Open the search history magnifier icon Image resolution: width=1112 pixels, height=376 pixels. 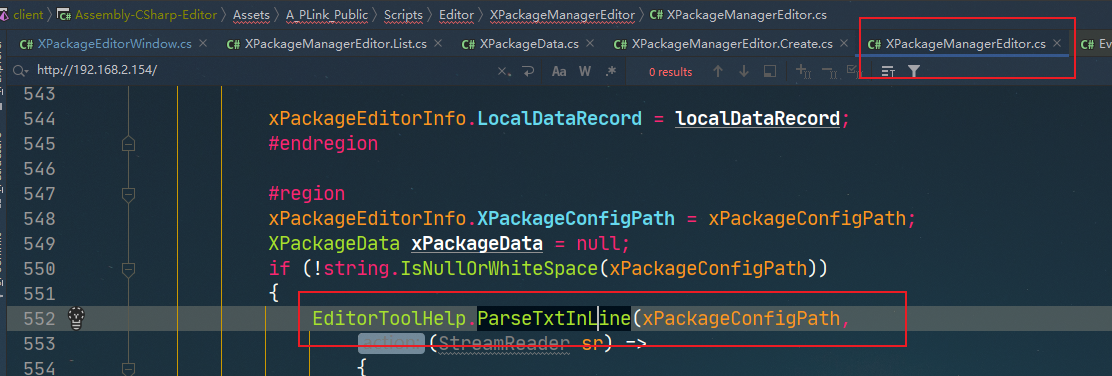[21, 71]
